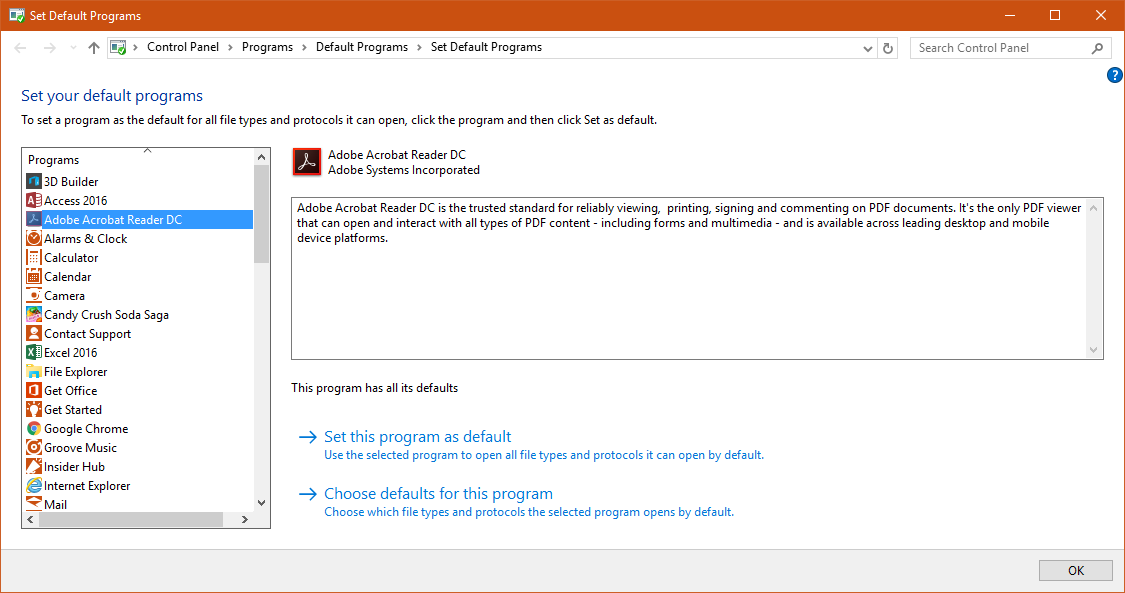Go to Programs breadcrumb
1125x593 pixels.
267,47
